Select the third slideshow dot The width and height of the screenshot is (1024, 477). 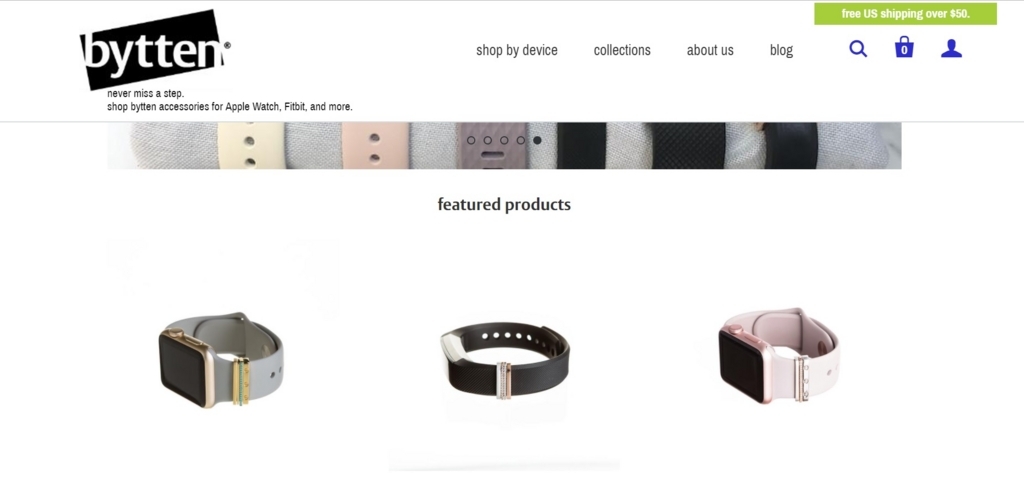504,140
